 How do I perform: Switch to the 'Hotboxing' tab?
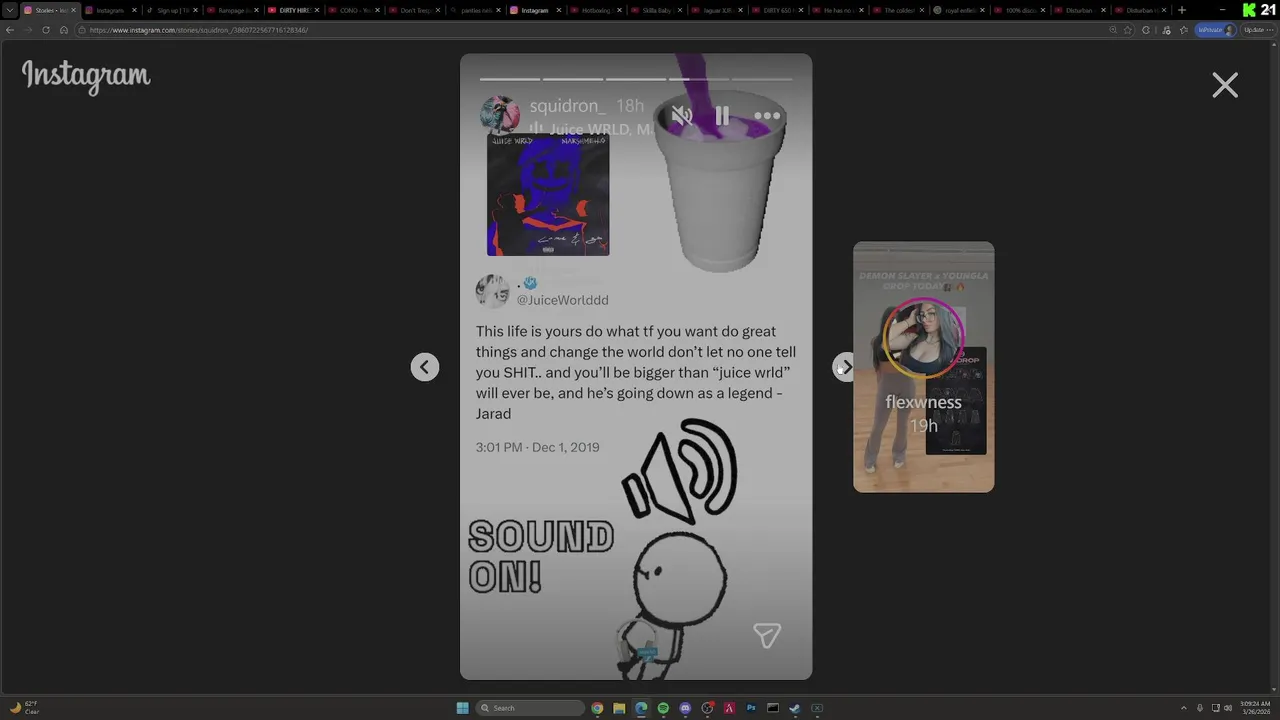(596, 10)
